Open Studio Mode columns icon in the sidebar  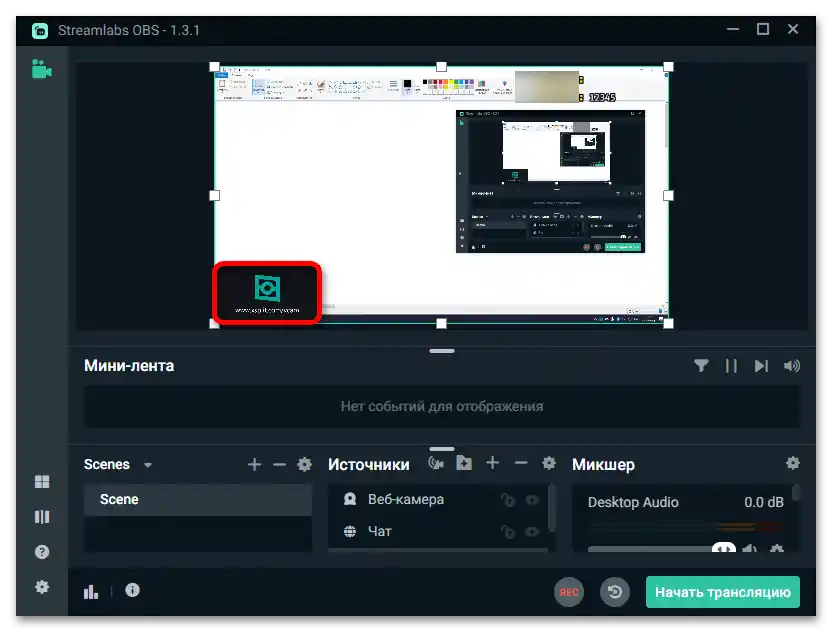(x=42, y=516)
